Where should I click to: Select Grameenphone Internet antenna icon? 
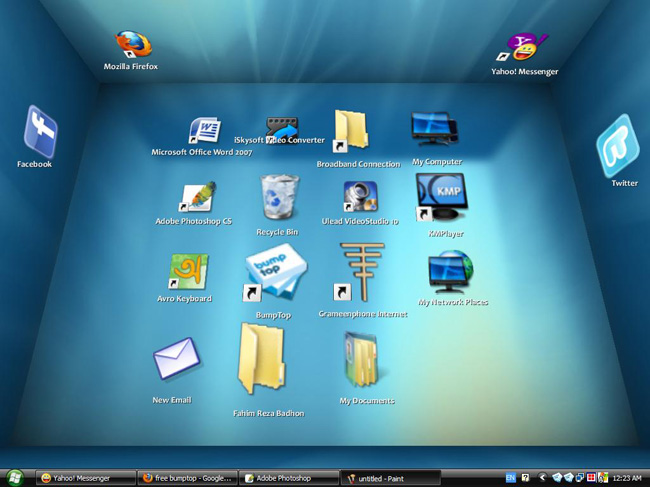pyautogui.click(x=359, y=271)
